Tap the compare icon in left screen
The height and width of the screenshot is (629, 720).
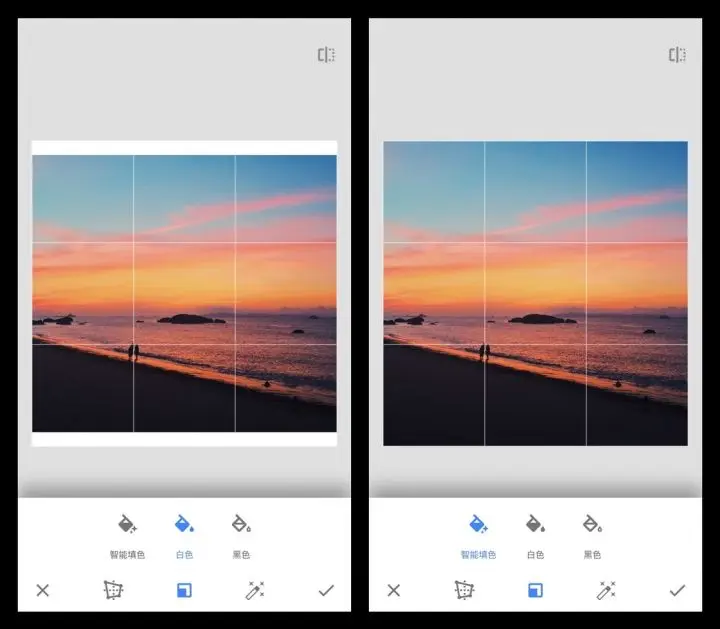tap(326, 55)
